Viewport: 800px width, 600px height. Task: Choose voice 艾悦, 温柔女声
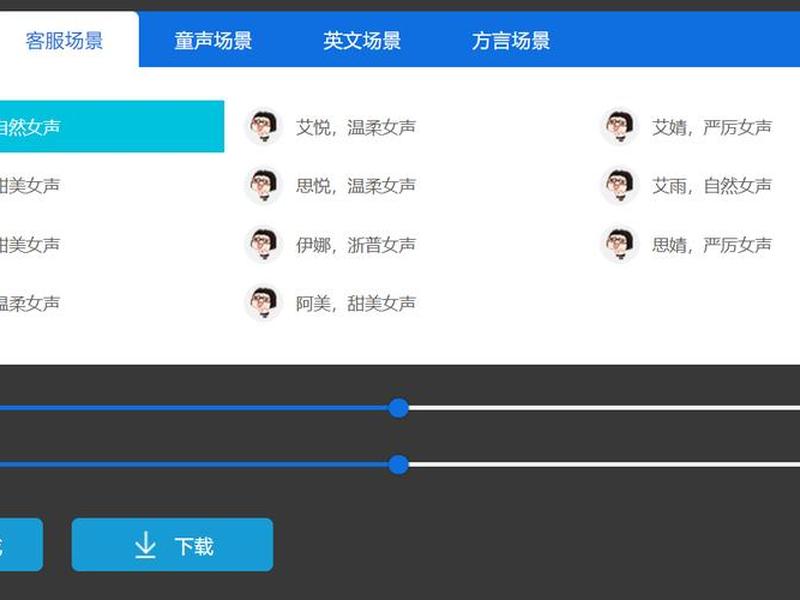click(356, 127)
